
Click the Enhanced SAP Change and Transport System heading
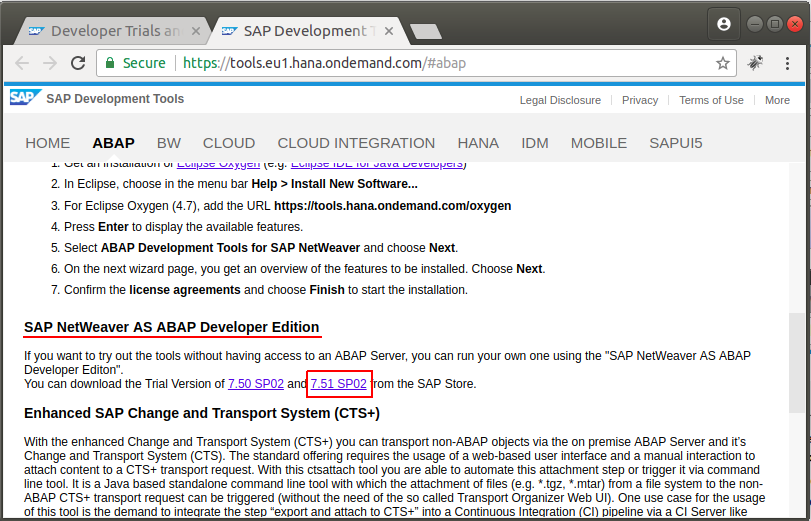(202, 413)
